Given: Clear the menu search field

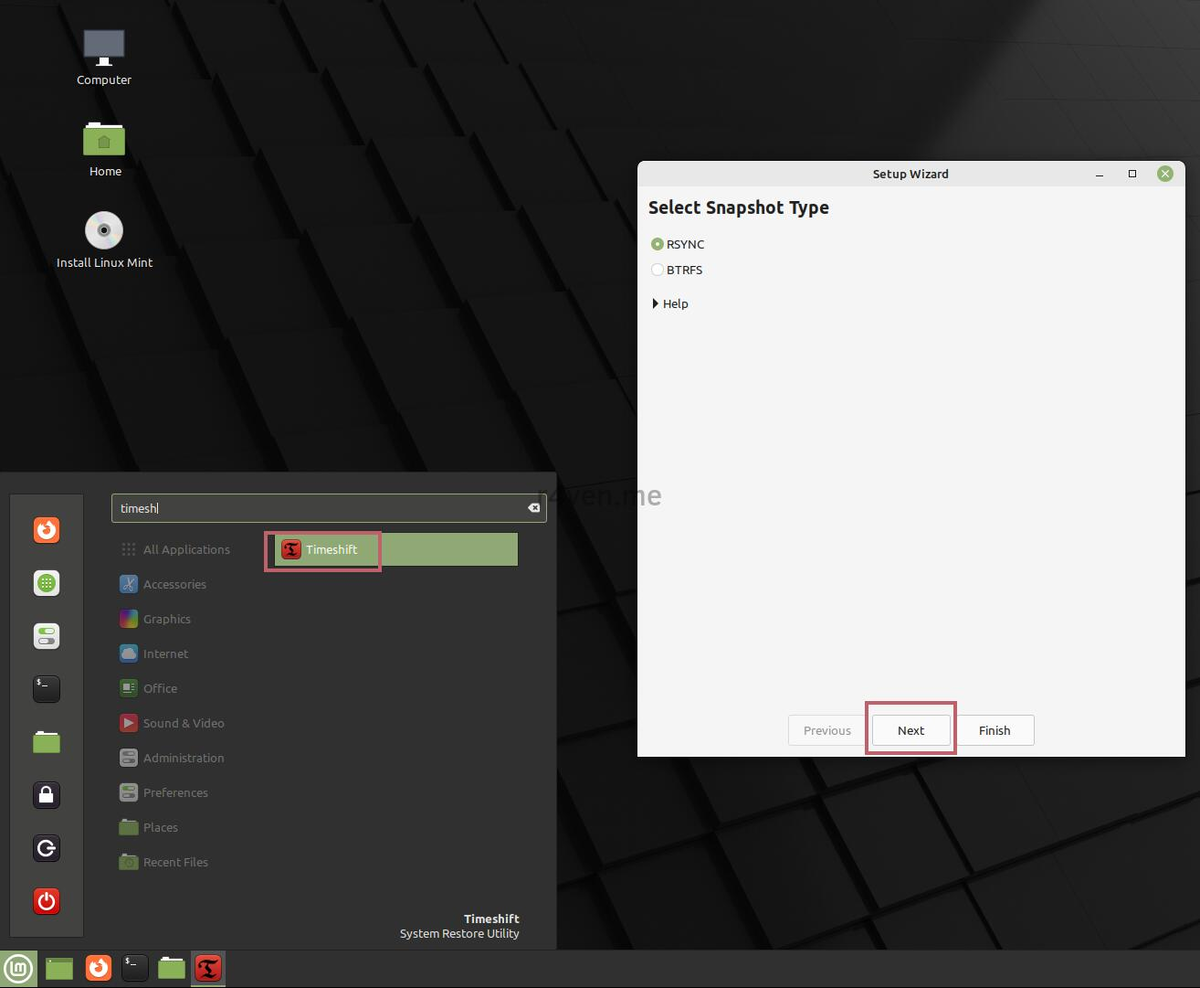Looking at the screenshot, I should pyautogui.click(x=534, y=508).
